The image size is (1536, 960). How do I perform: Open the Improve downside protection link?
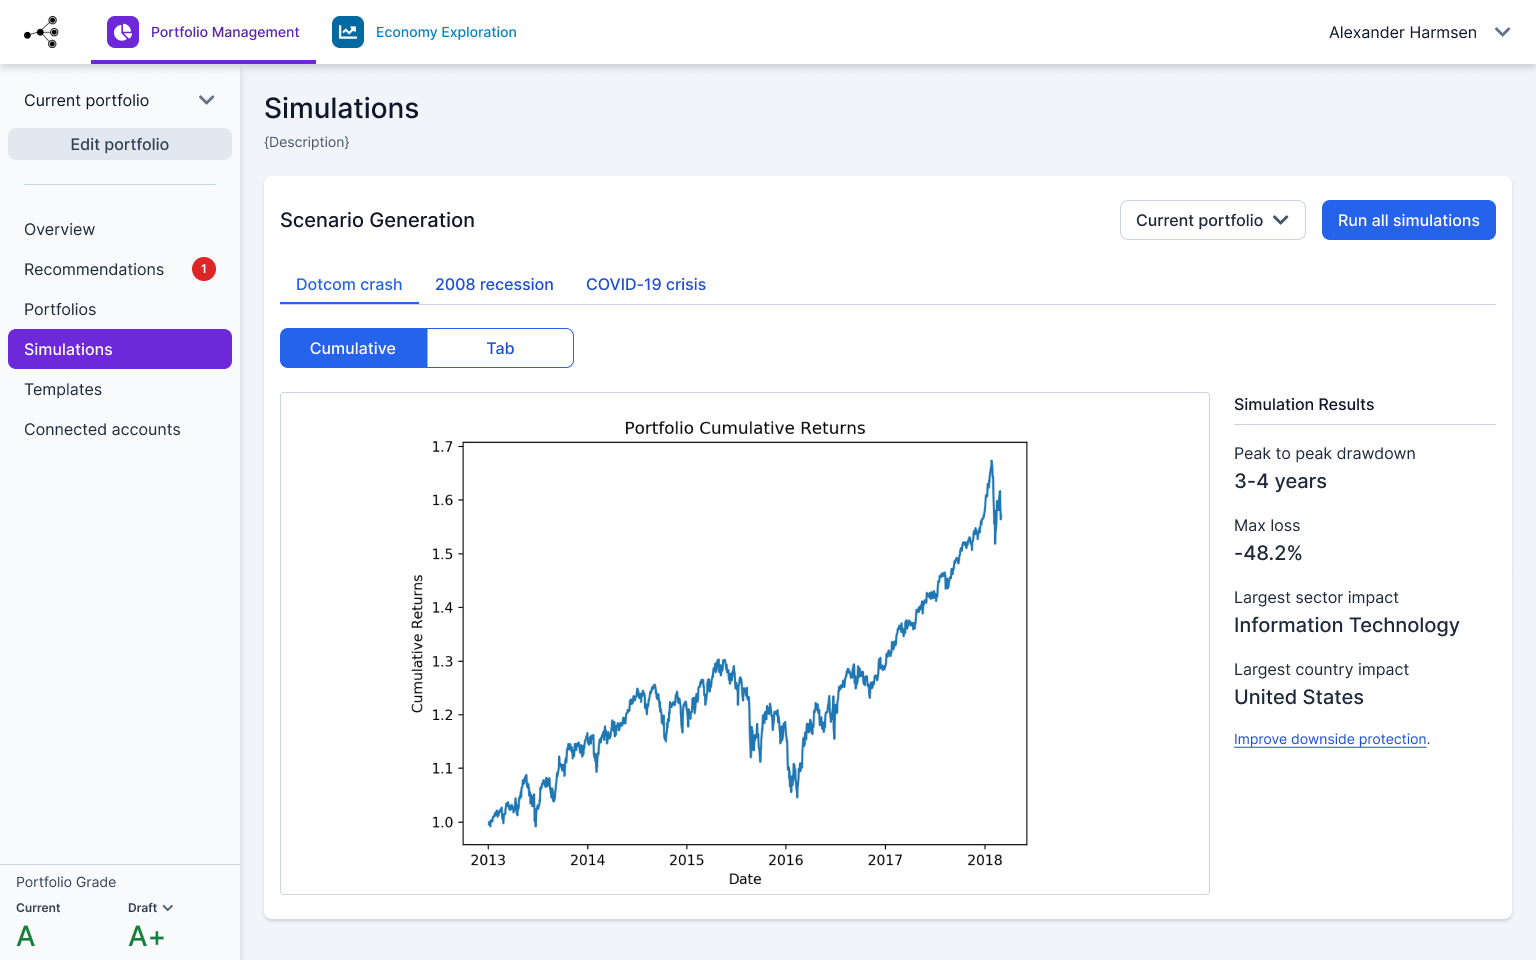click(1330, 739)
